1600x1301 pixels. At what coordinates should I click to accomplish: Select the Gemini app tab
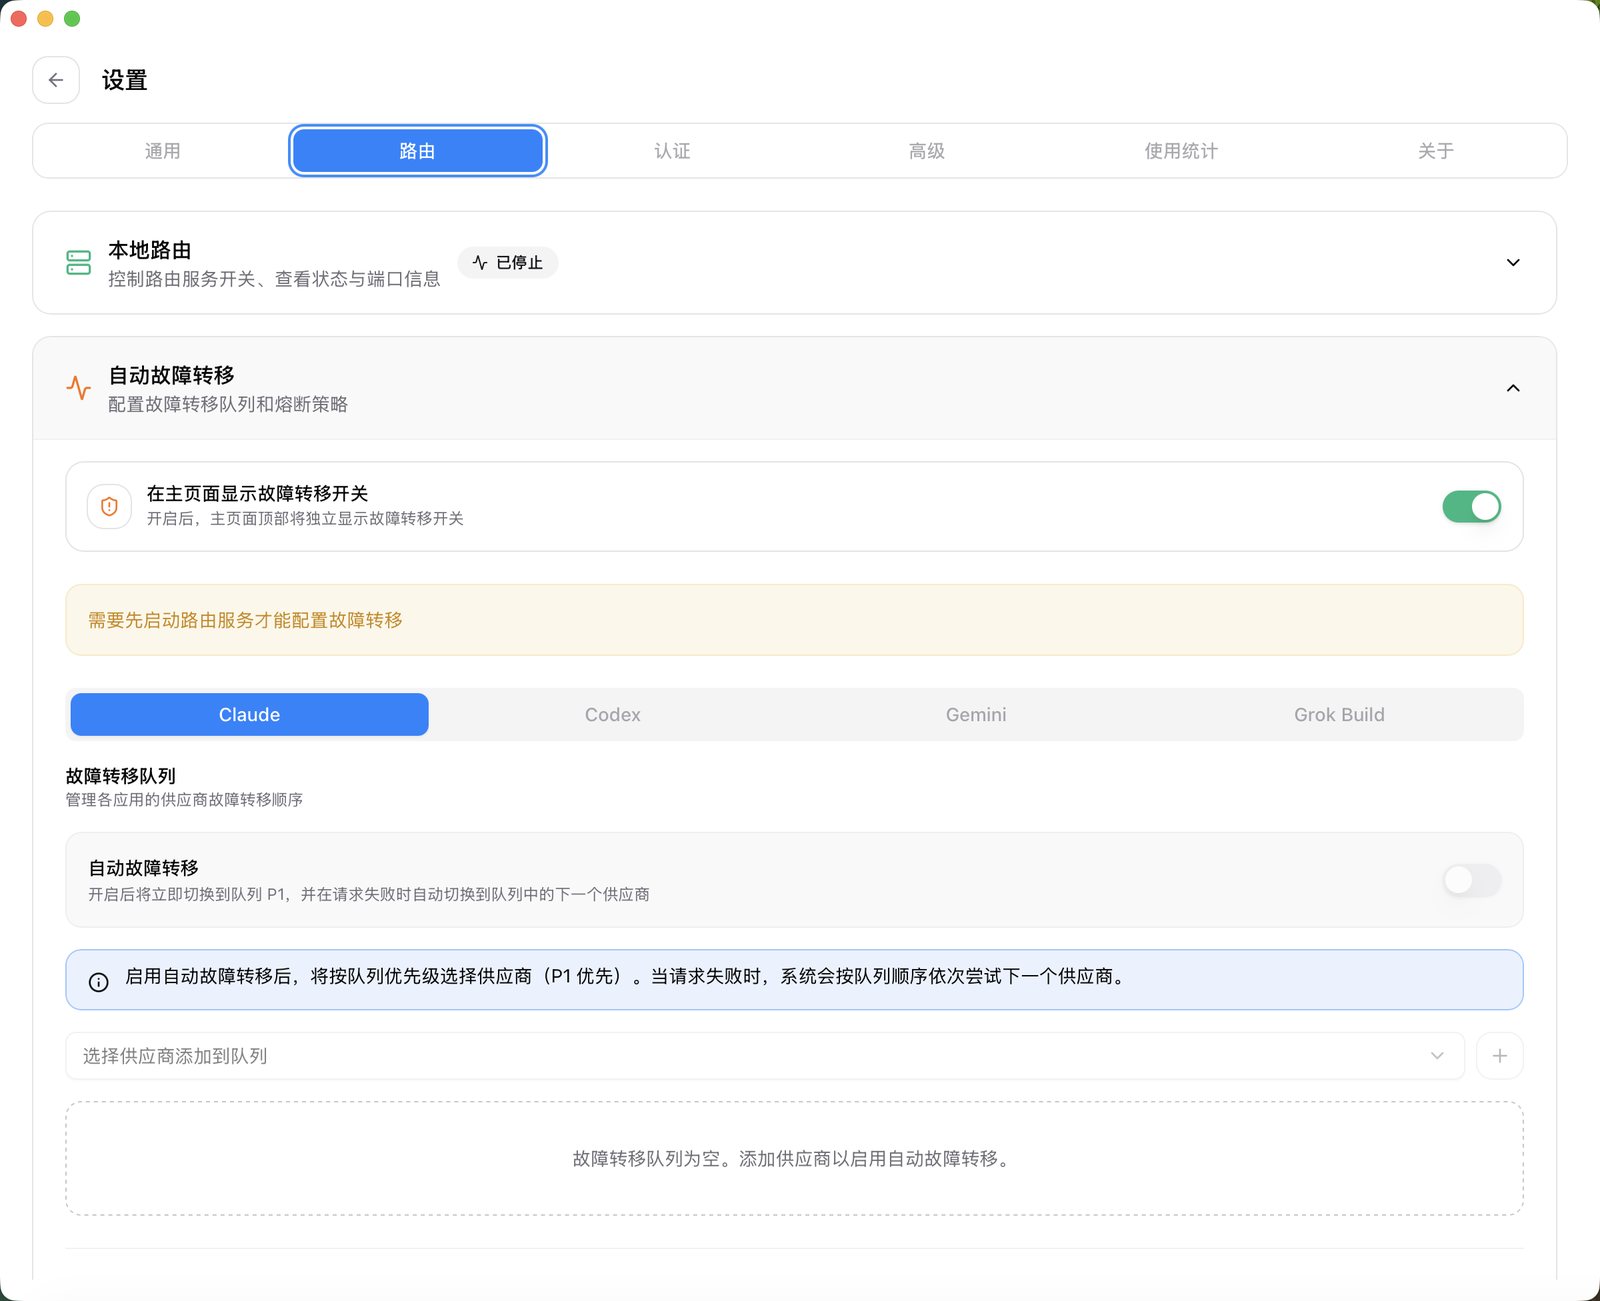pyautogui.click(x=976, y=715)
